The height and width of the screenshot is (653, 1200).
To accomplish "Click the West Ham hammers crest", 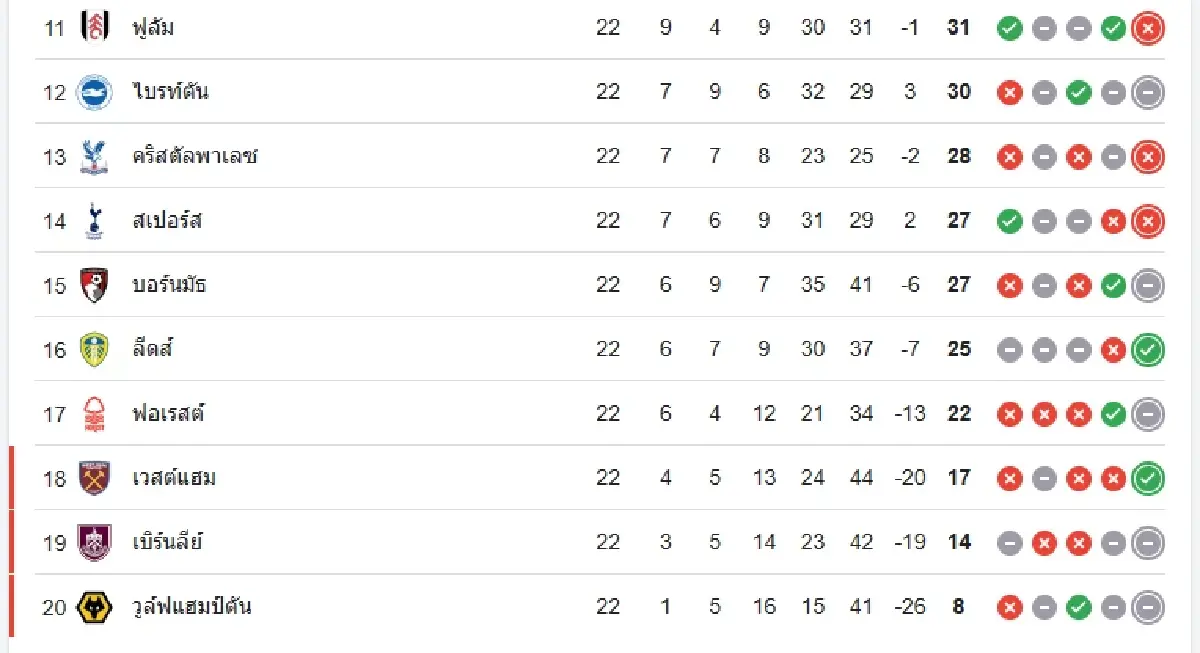I will coord(95,478).
